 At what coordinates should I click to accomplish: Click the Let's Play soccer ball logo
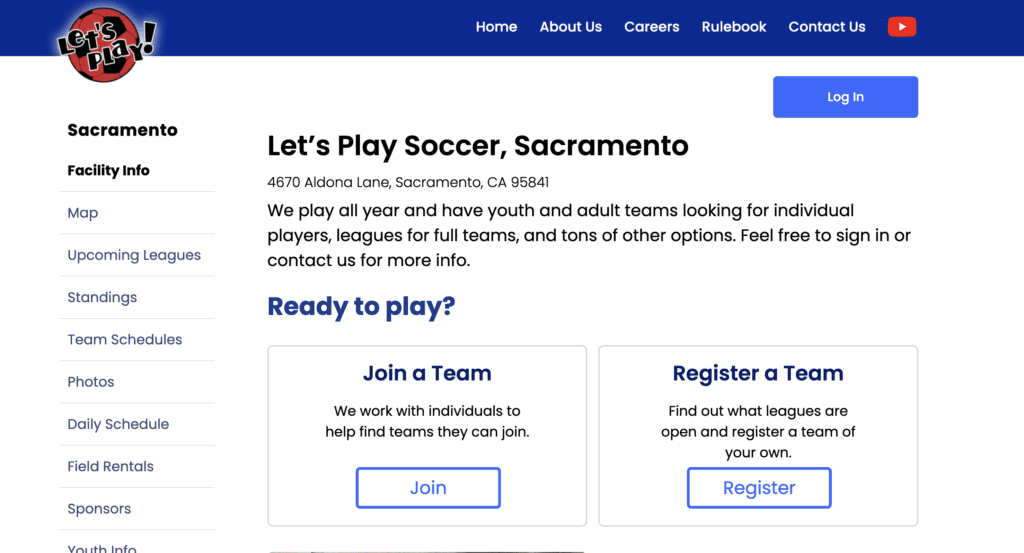click(x=106, y=44)
